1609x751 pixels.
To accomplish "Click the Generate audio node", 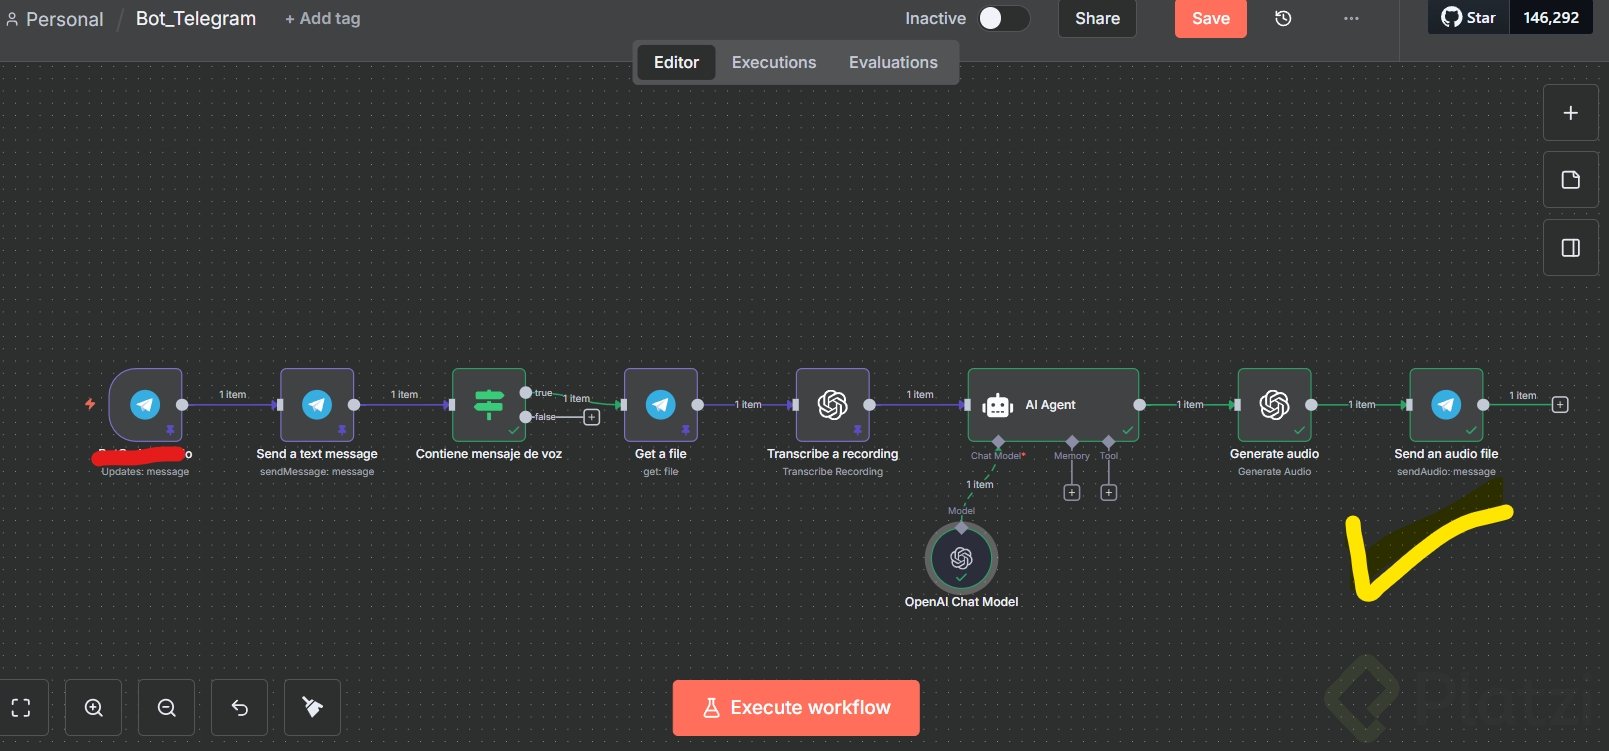I will click(x=1274, y=404).
